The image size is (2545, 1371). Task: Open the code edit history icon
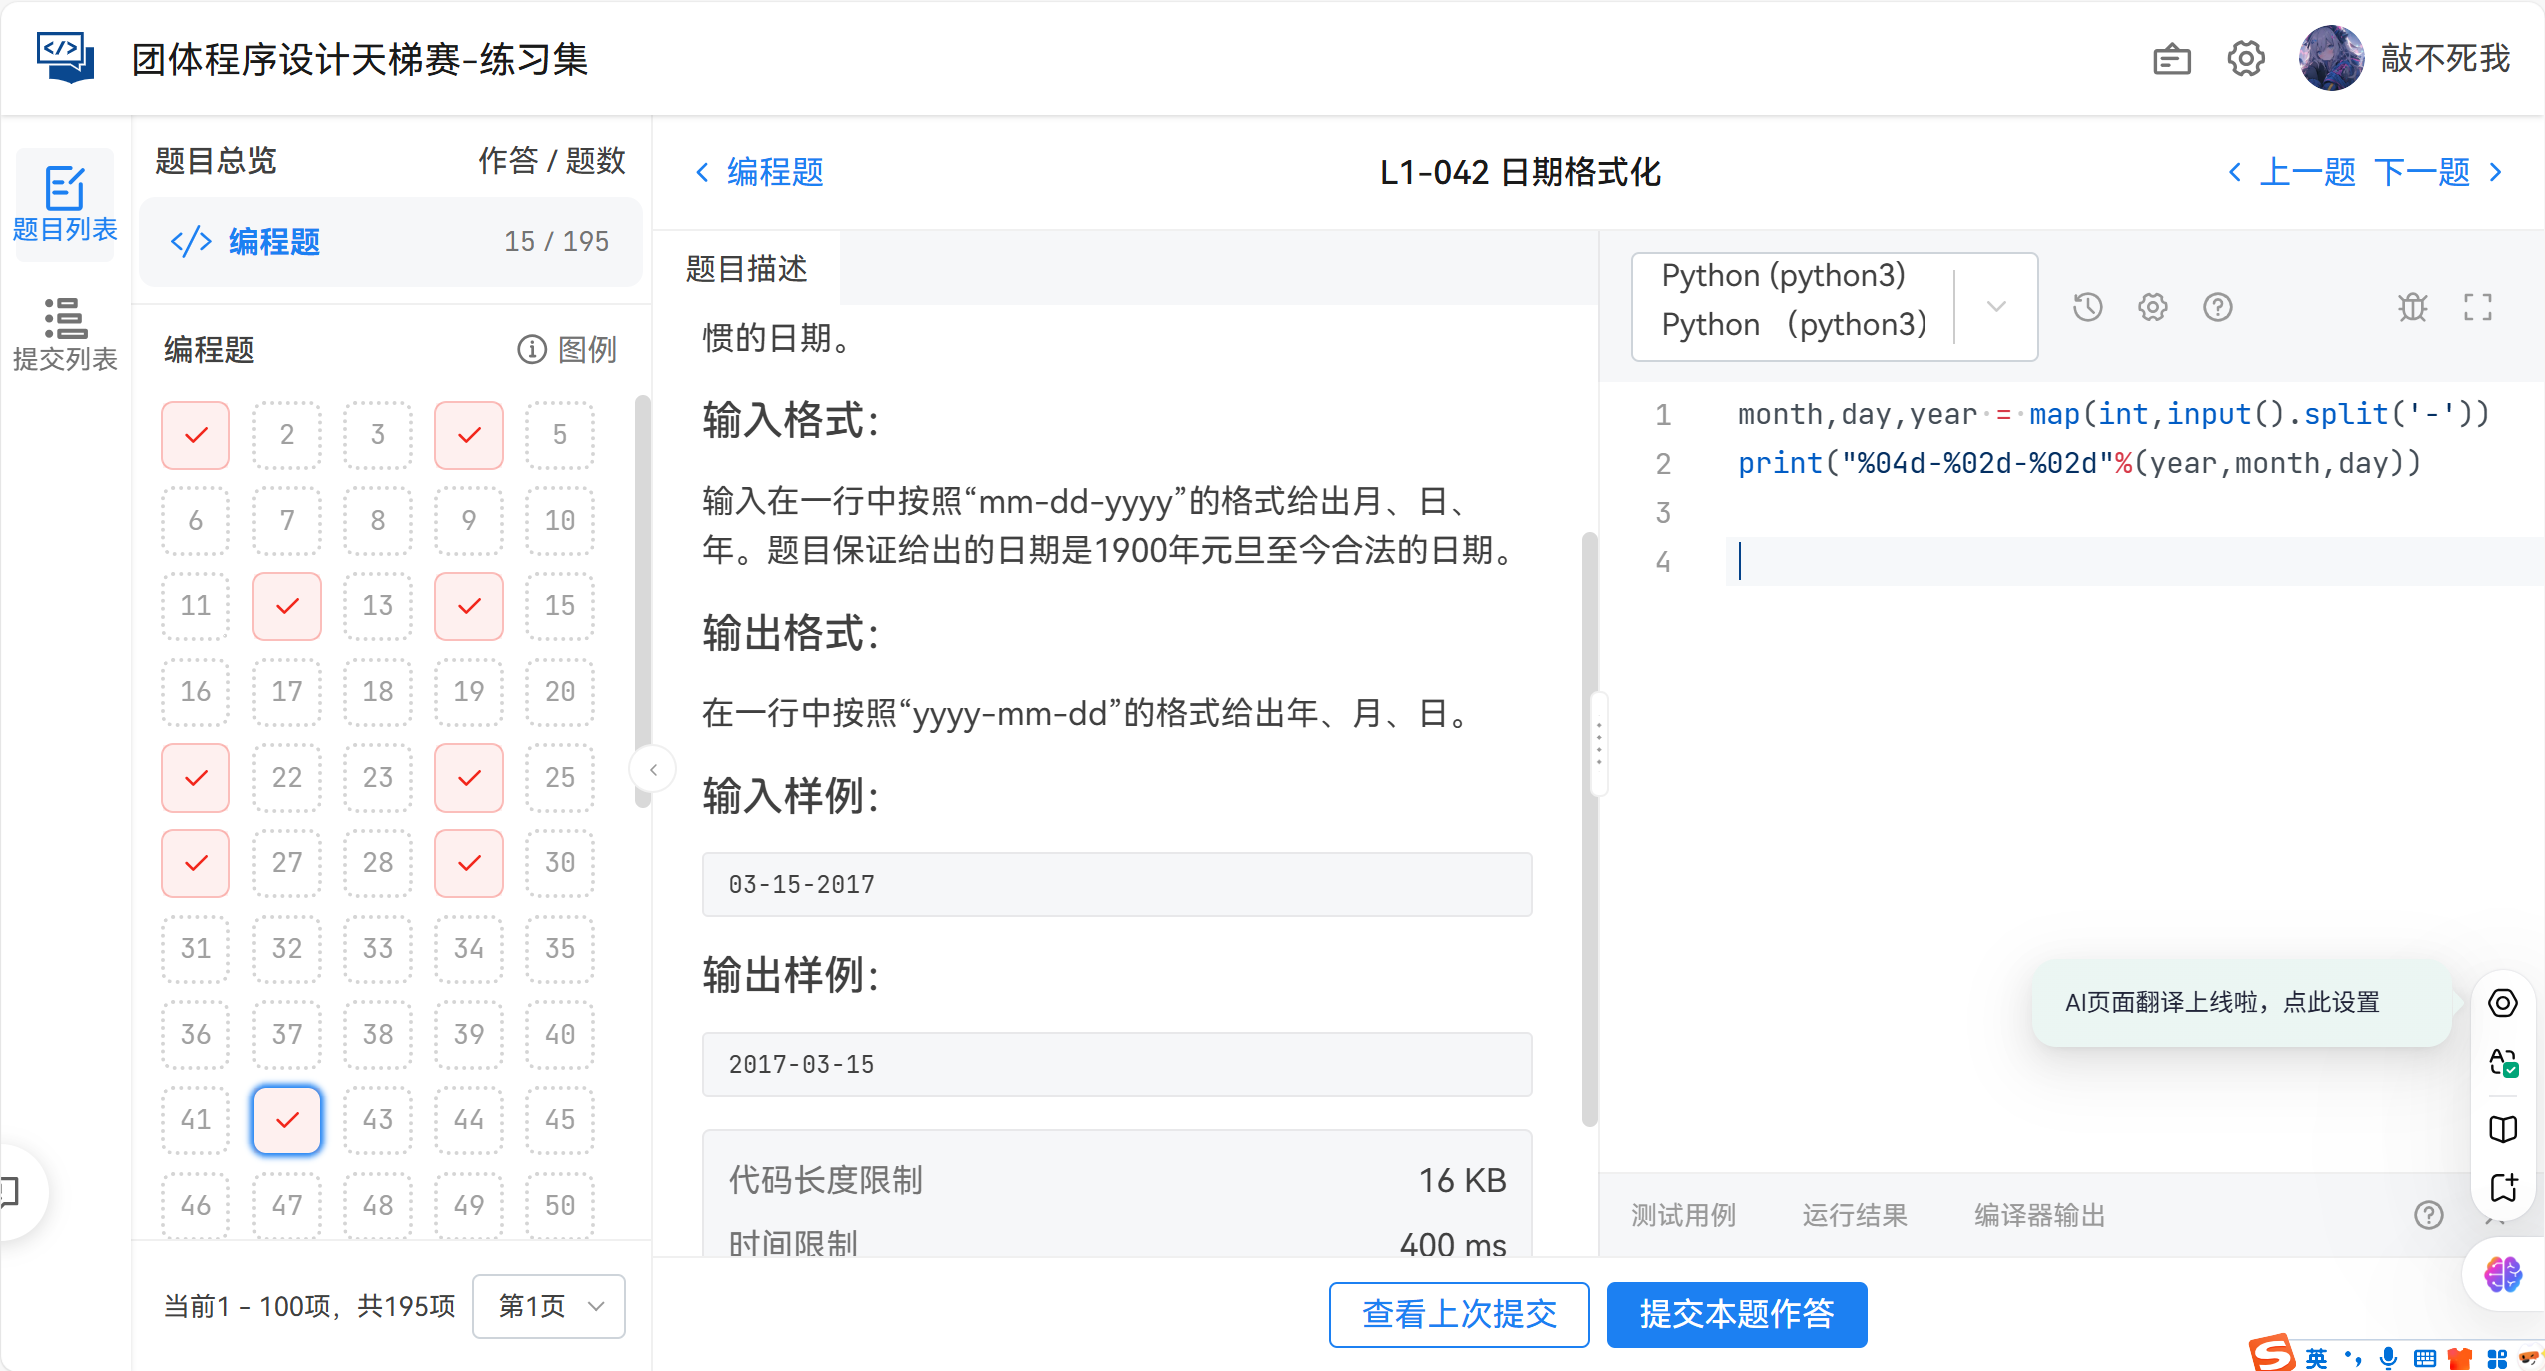tap(2087, 307)
